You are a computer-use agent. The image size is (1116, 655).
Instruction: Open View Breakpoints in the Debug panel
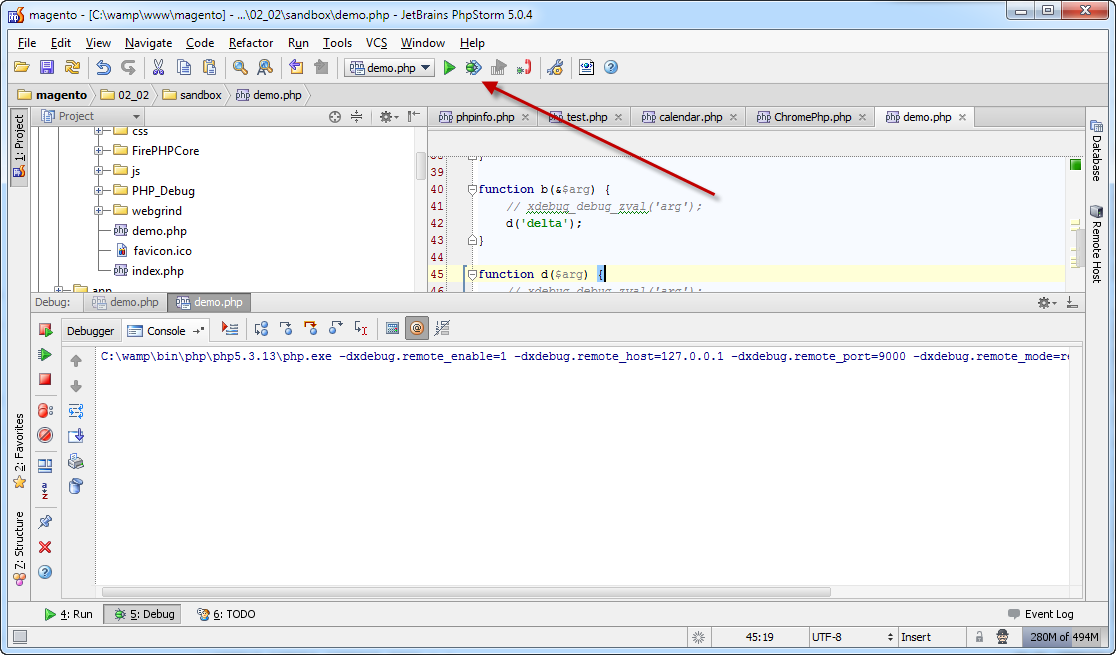tap(45, 411)
